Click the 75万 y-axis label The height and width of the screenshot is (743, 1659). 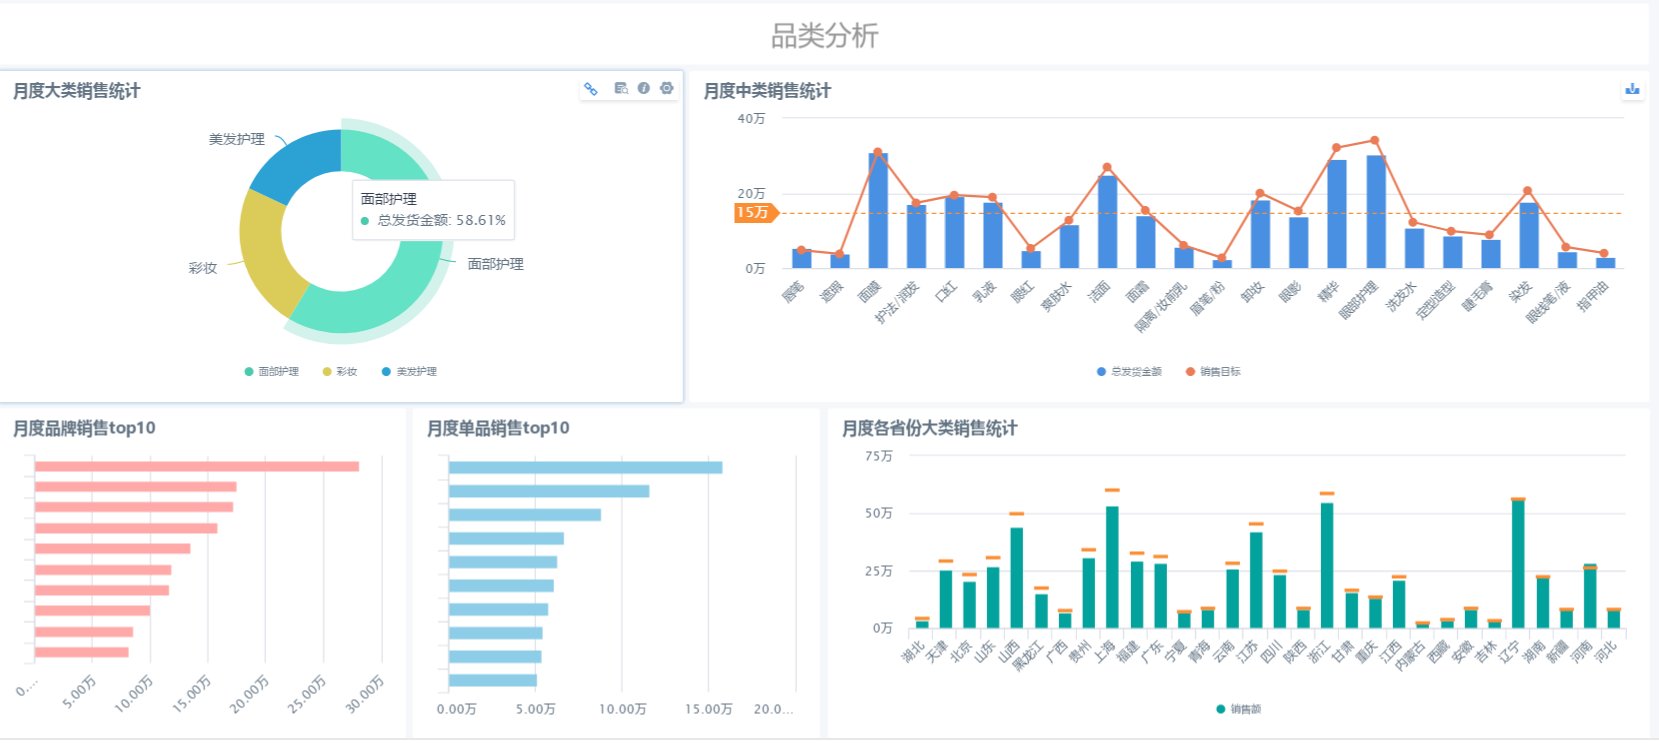pyautogui.click(x=879, y=456)
